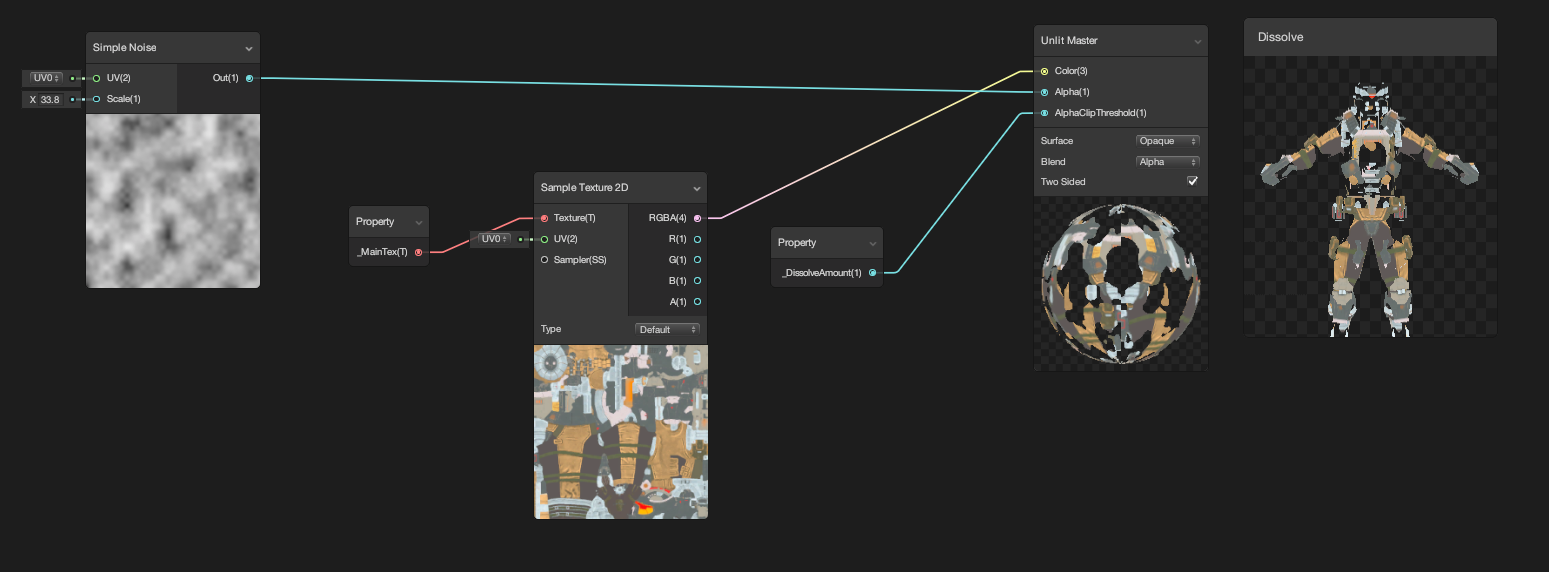Open the Surface dropdown set to Opaque
Viewport: 1549px width, 572px height.
coord(1167,141)
